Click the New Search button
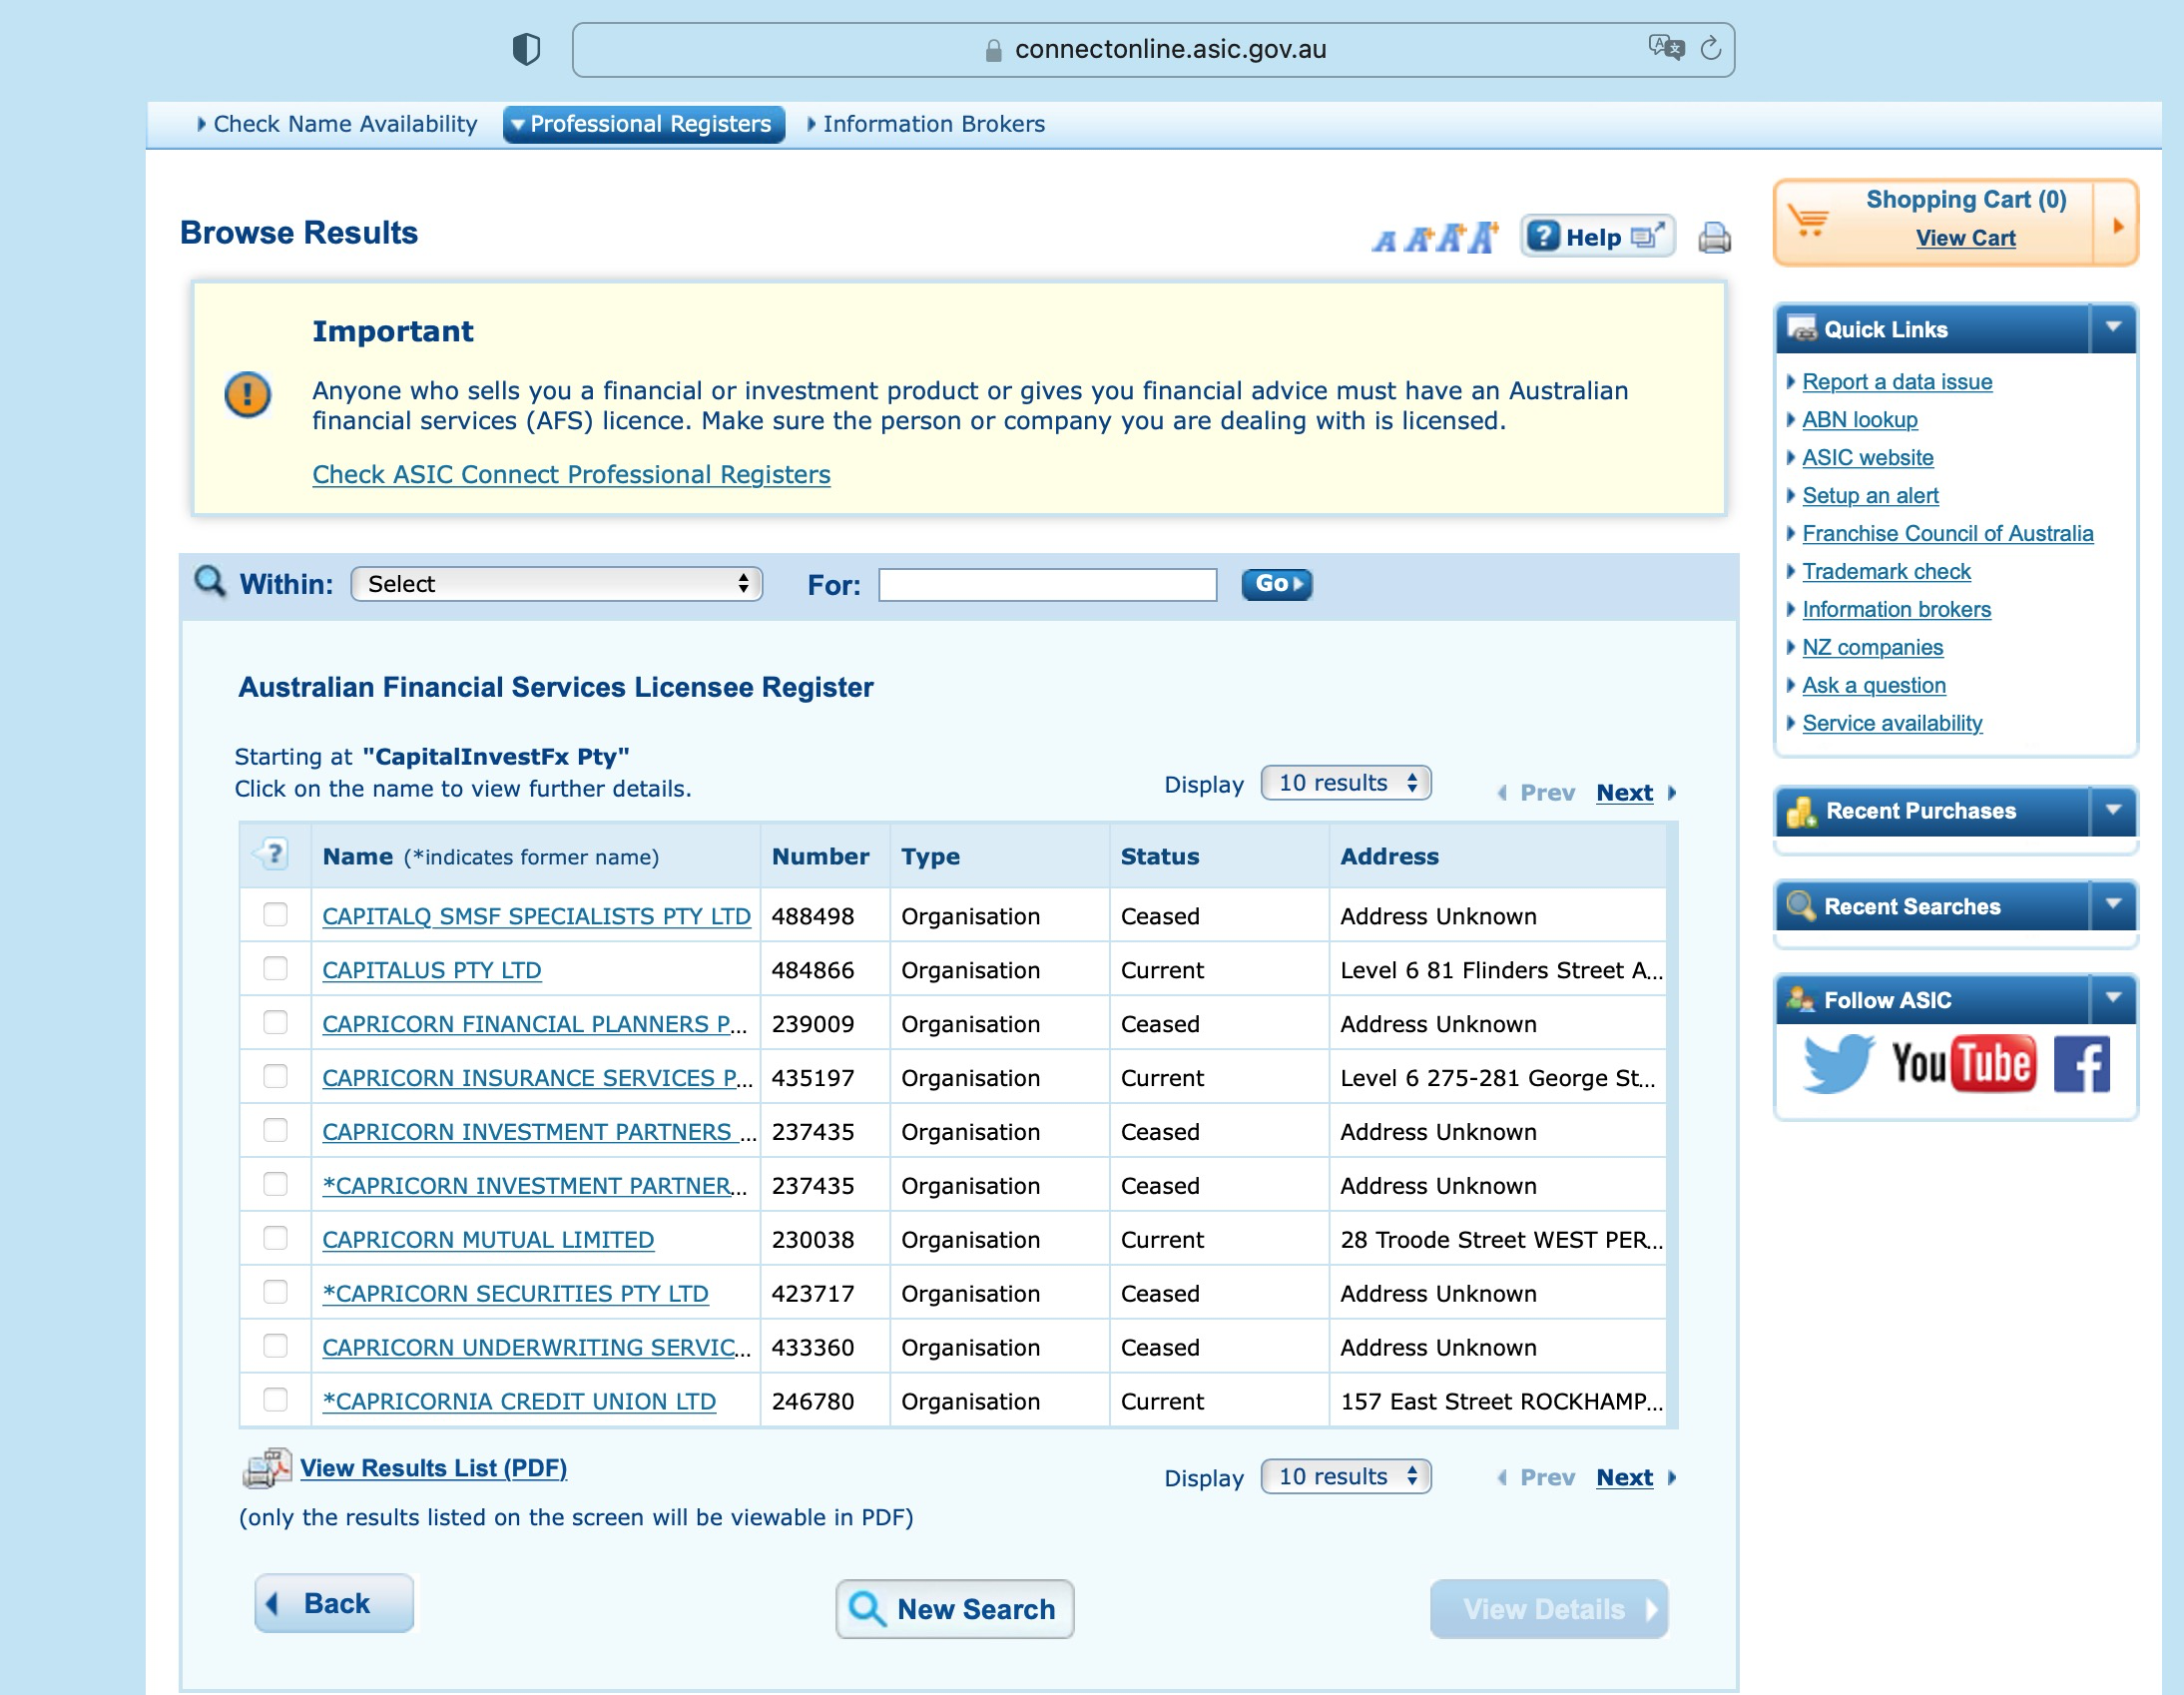 pyautogui.click(x=954, y=1608)
